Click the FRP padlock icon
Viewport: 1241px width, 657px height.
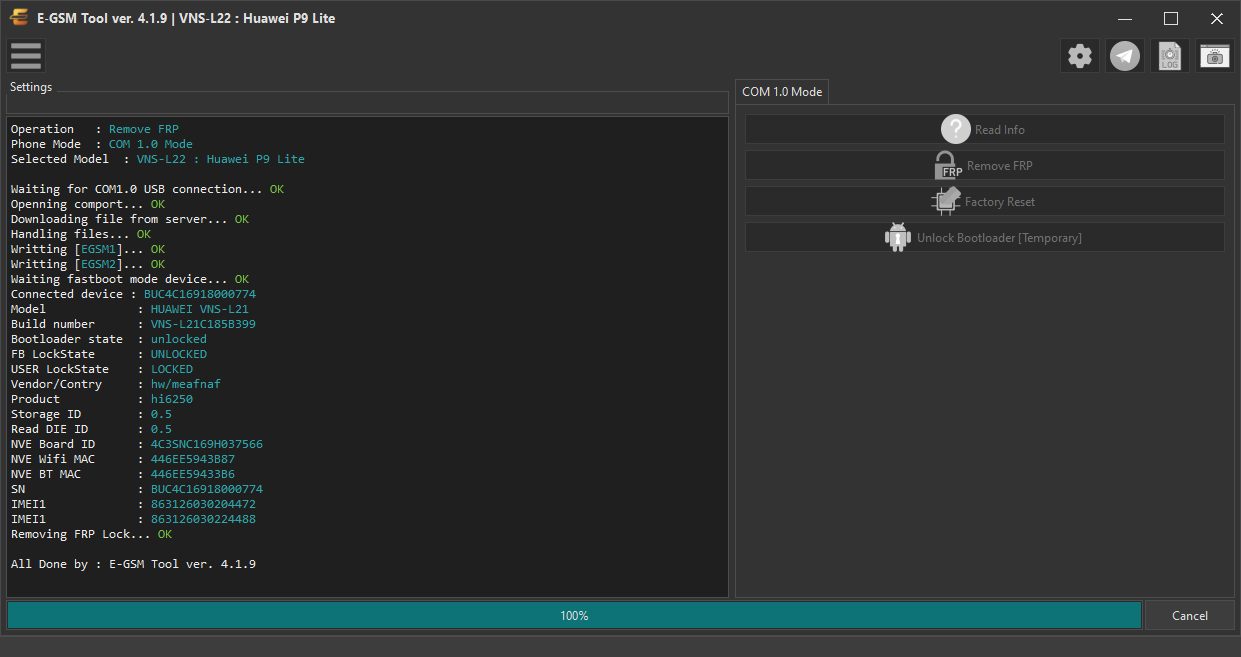947,165
